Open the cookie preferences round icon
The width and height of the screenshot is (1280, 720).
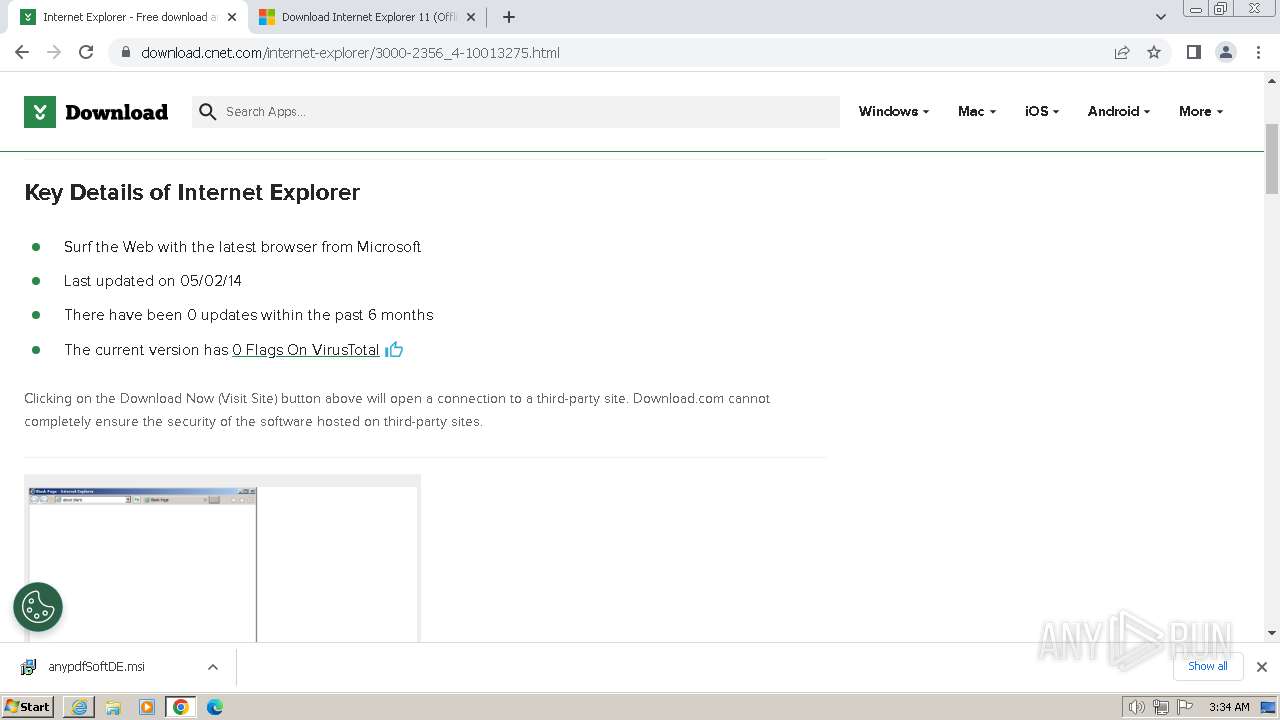pos(38,607)
